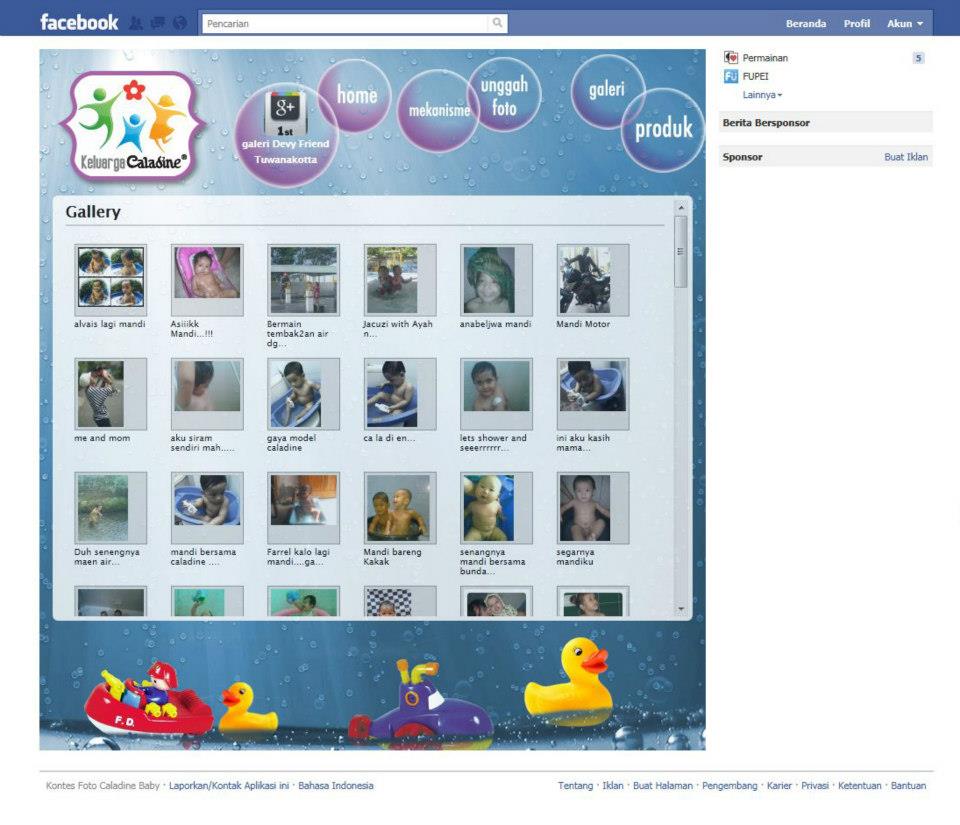Open the Permainan games icon
The width and height of the screenshot is (960, 825).
(730, 58)
